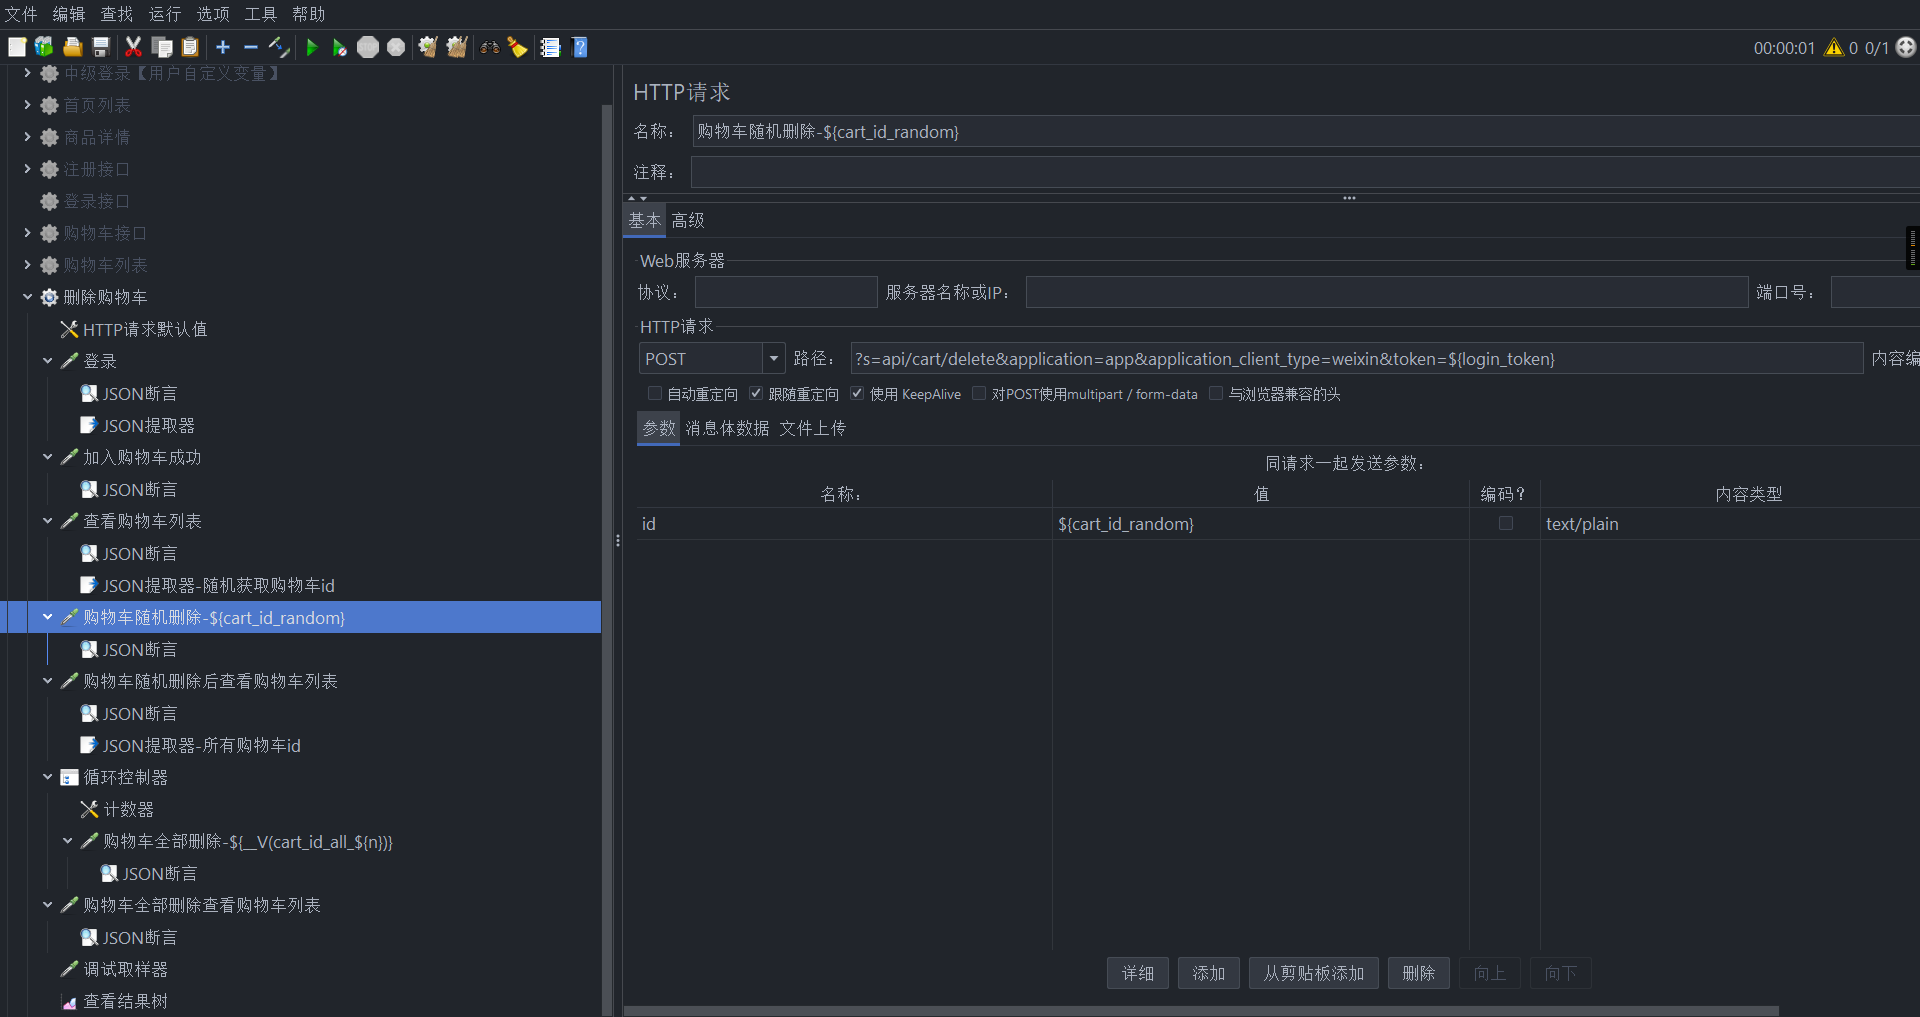Click the Shutdown grey X icon
Screen dimensions: 1920x1017
(x=396, y=47)
